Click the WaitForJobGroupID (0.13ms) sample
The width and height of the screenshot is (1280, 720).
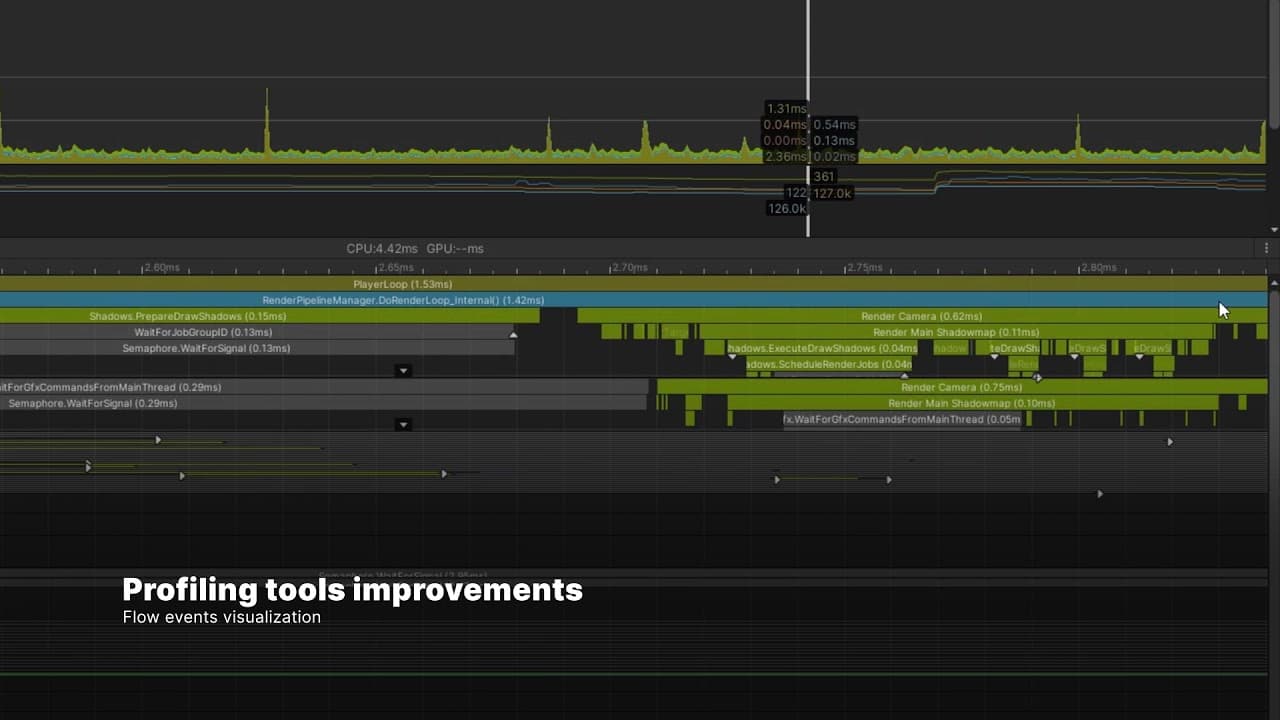click(257, 332)
